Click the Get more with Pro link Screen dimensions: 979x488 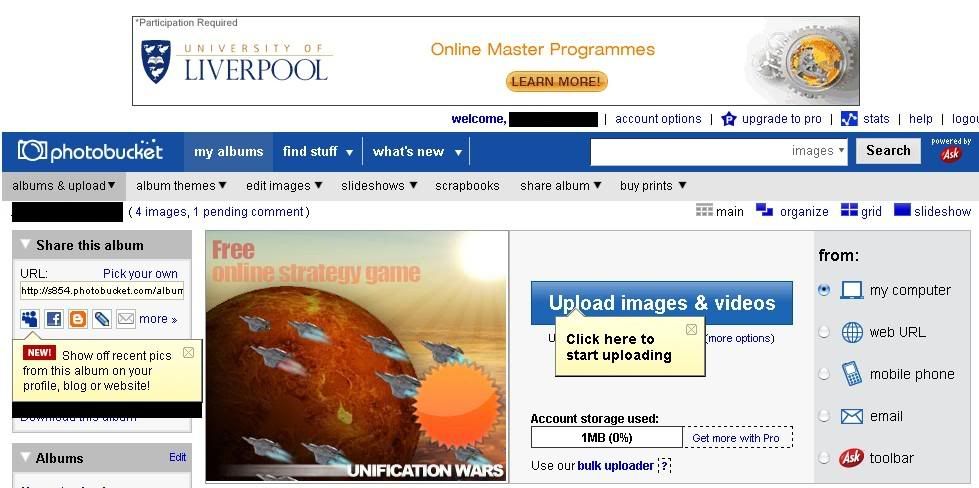pos(736,438)
